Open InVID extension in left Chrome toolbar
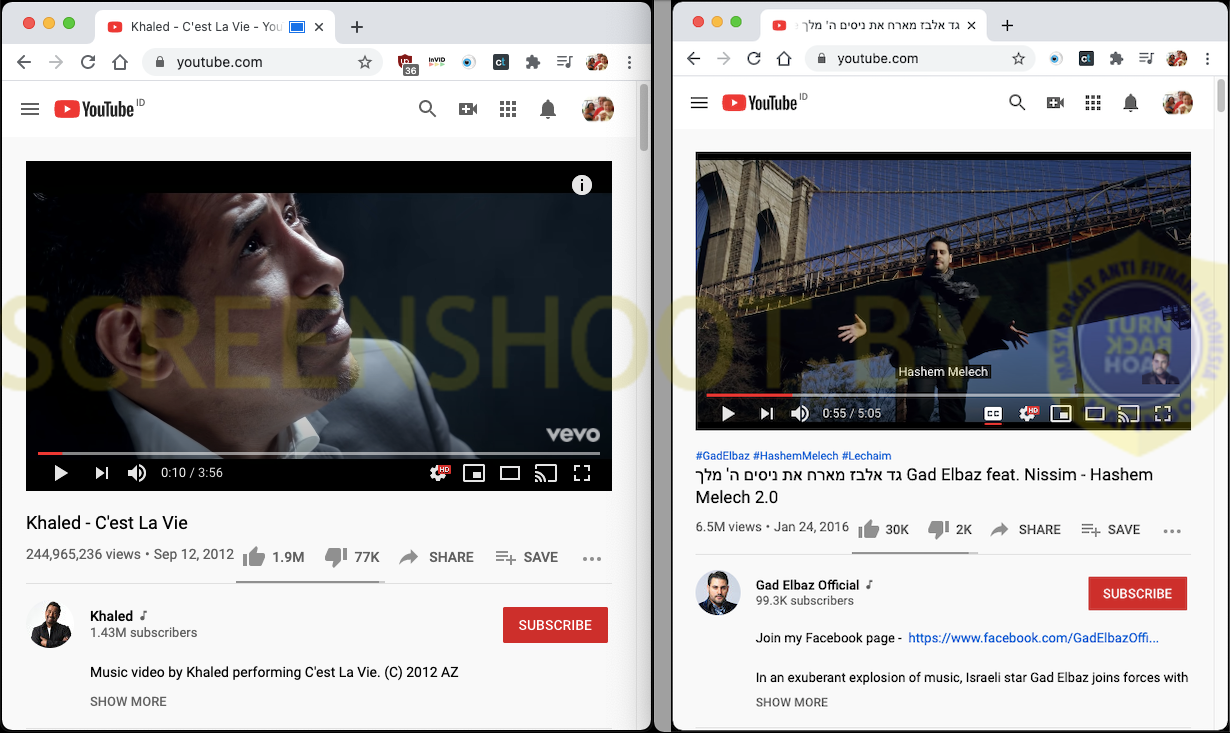 pyautogui.click(x=437, y=62)
